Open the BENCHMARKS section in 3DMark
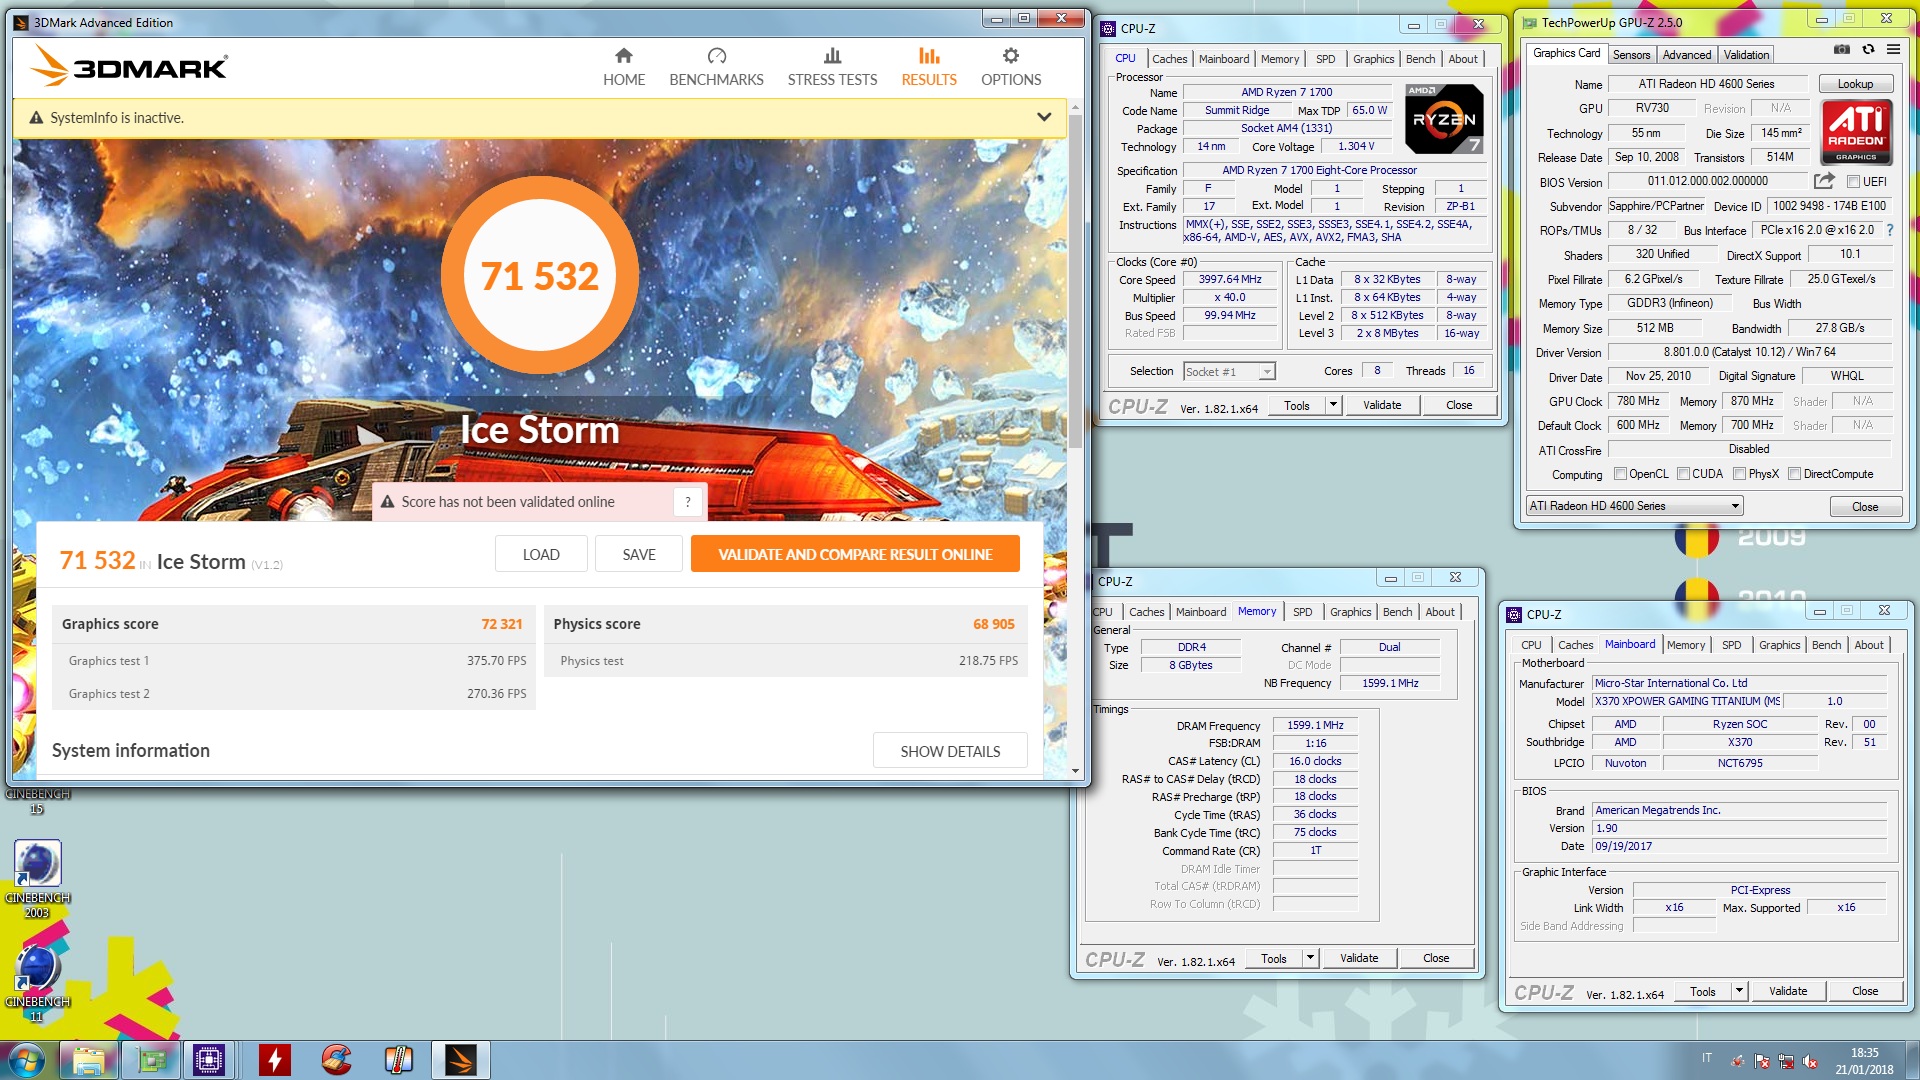The height and width of the screenshot is (1080, 1920). coord(716,67)
